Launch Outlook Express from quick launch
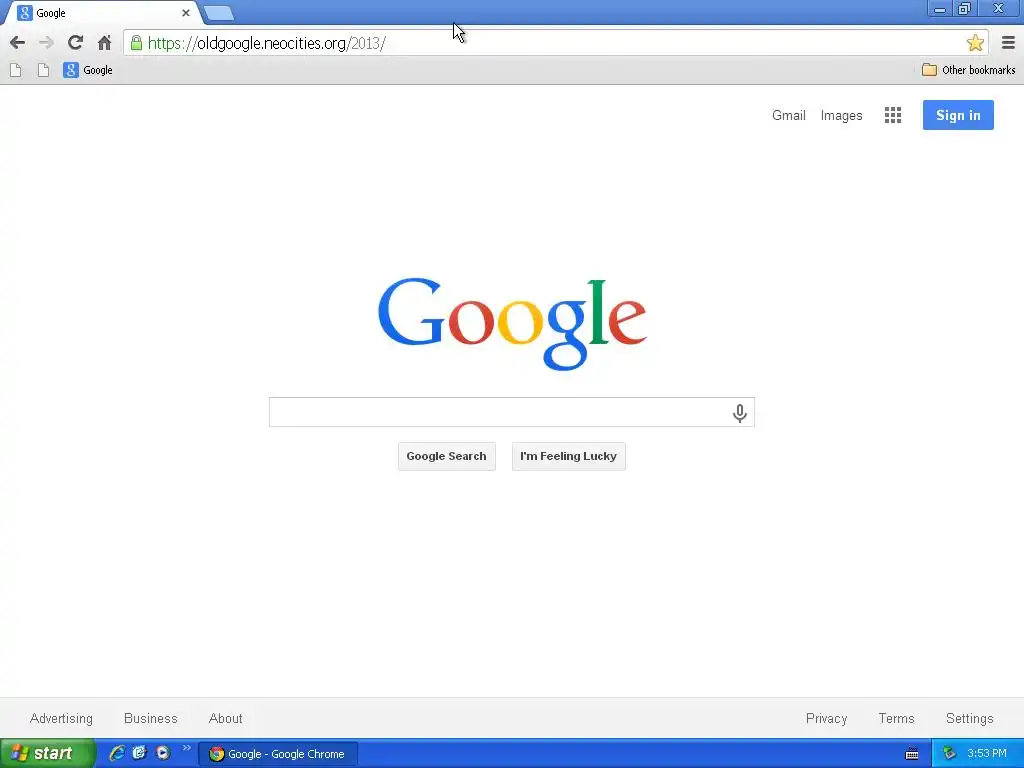The image size is (1024, 768). pos(140,753)
